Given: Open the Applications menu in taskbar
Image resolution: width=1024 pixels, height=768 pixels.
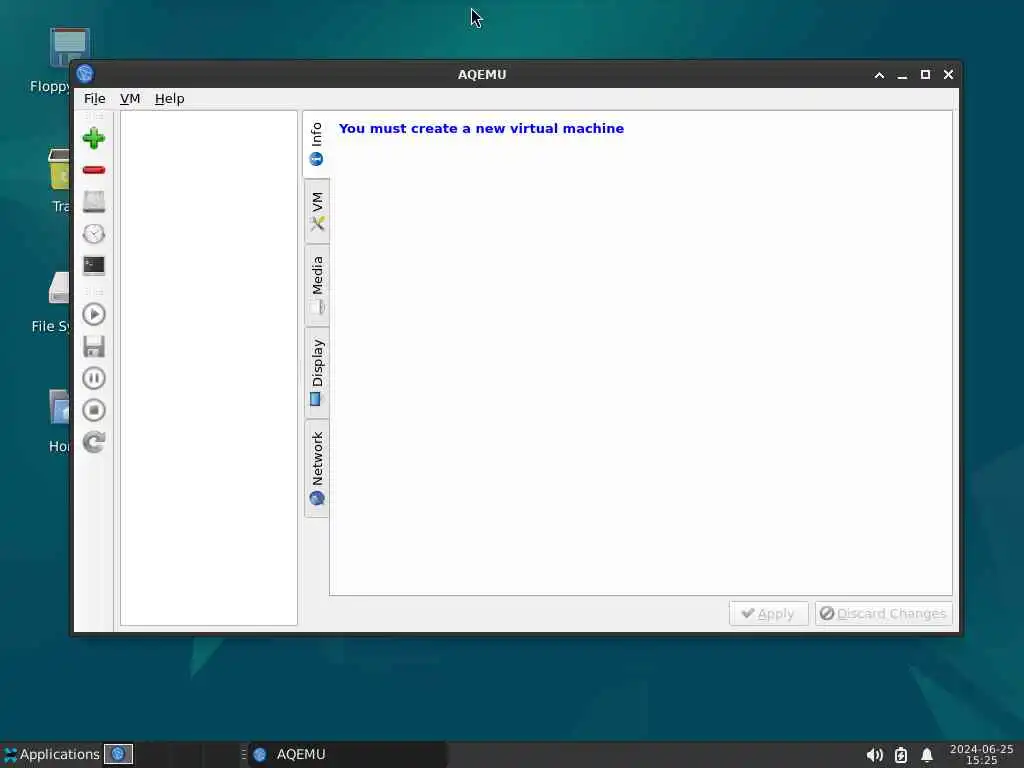Looking at the screenshot, I should (x=52, y=754).
